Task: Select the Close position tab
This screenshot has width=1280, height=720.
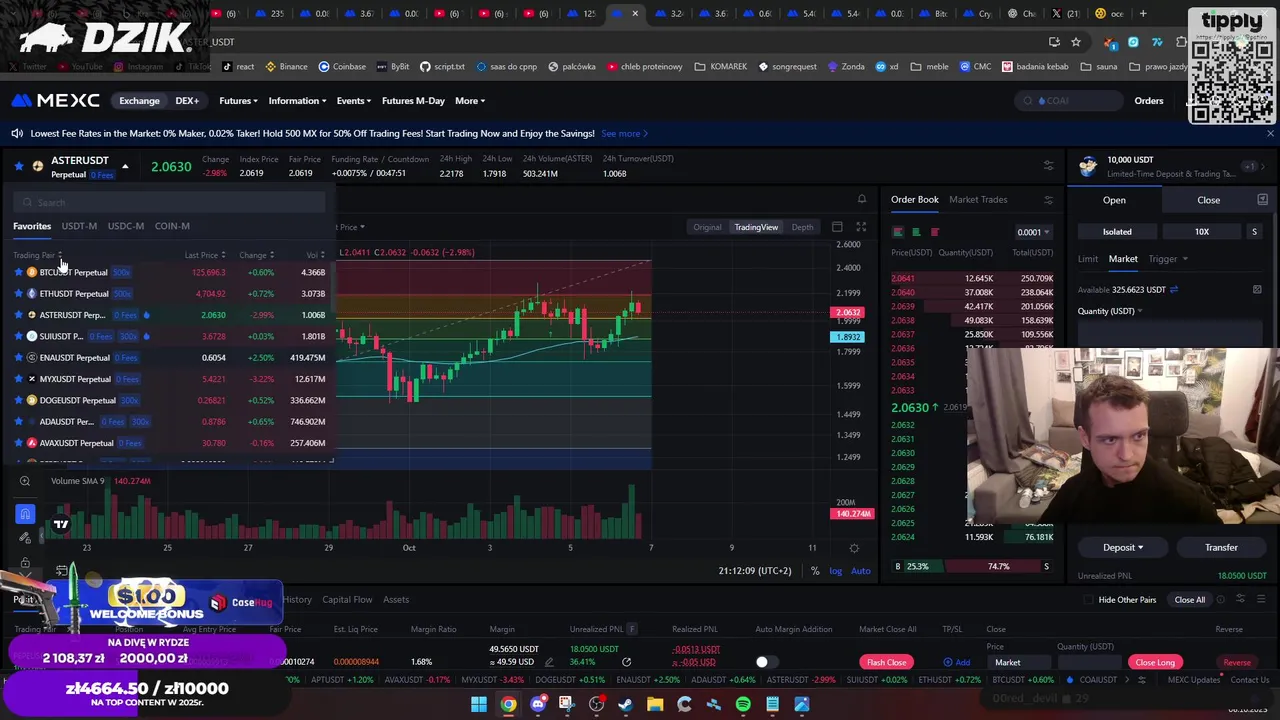Action: coord(1208,200)
